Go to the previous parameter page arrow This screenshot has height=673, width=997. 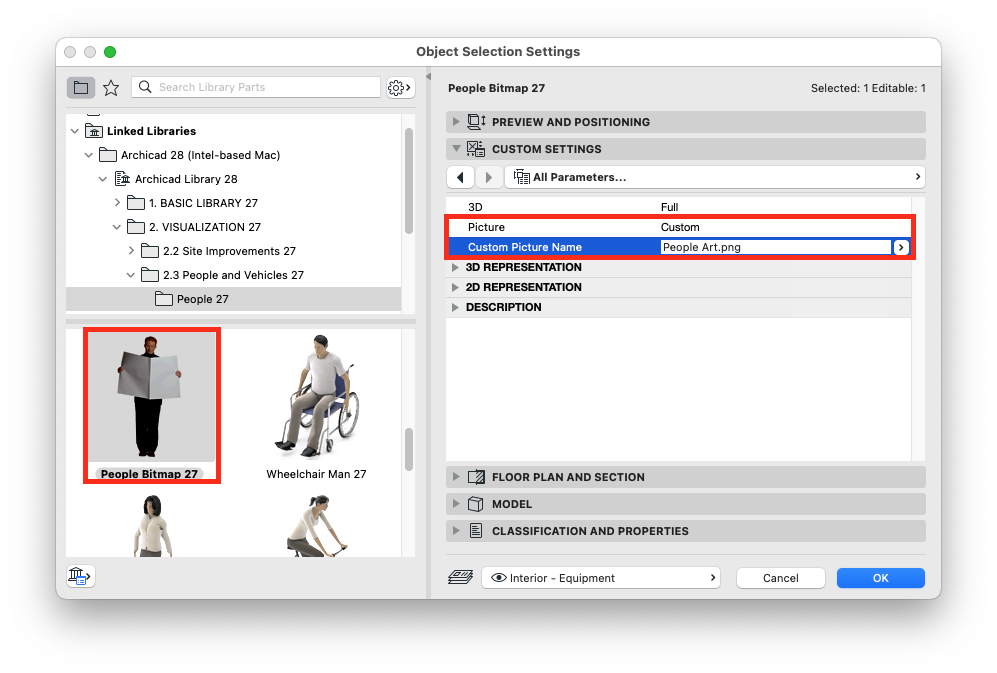(x=460, y=177)
